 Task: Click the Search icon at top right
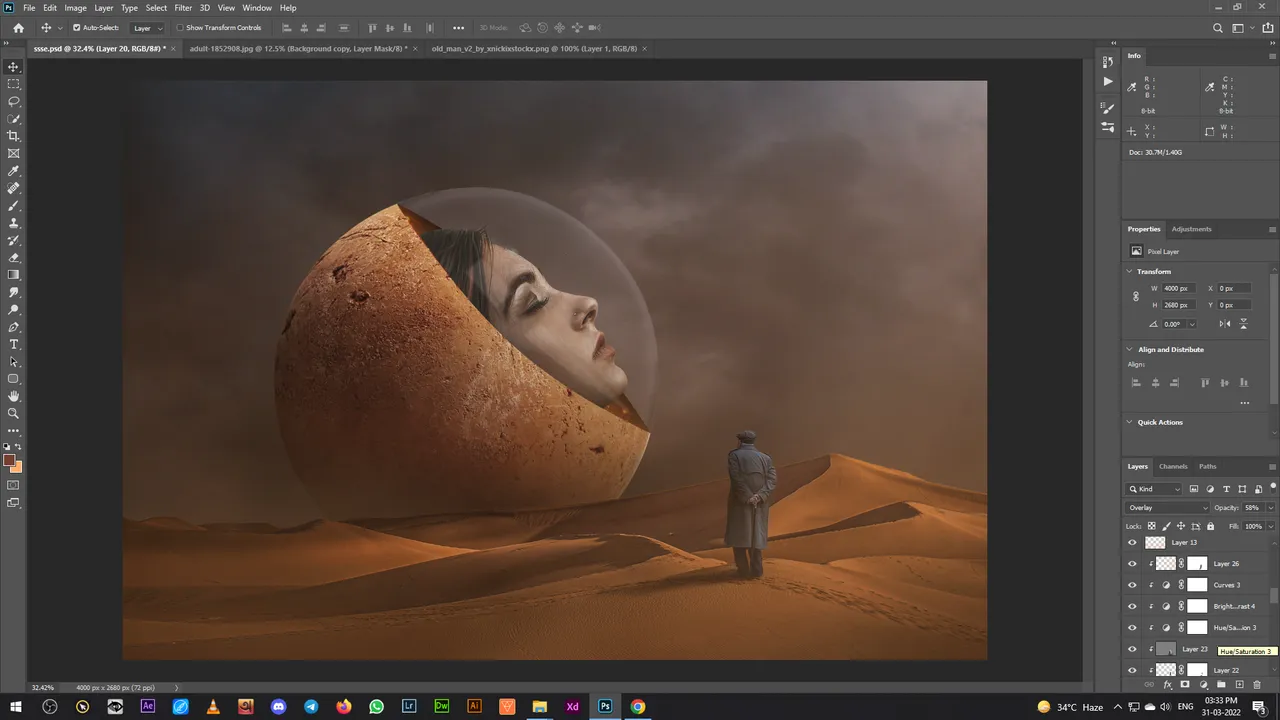(1218, 28)
